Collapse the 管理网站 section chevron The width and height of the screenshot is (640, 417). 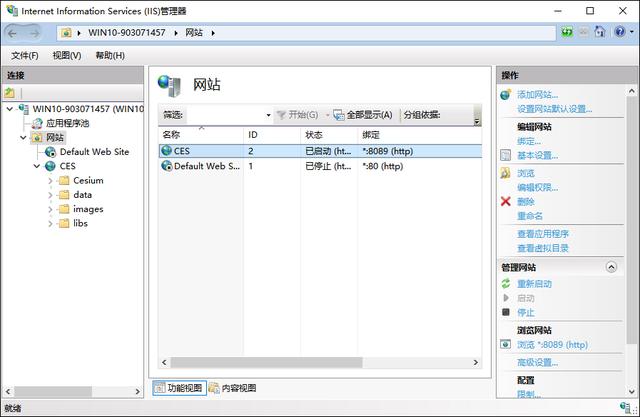611,267
